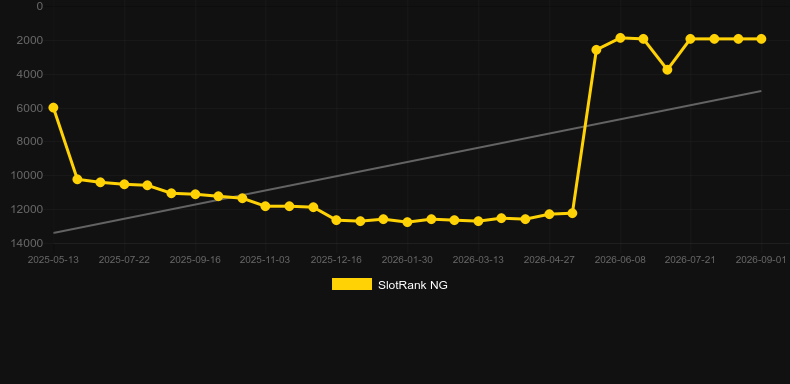Click the x-axis label 2025-09-16

coord(195,260)
